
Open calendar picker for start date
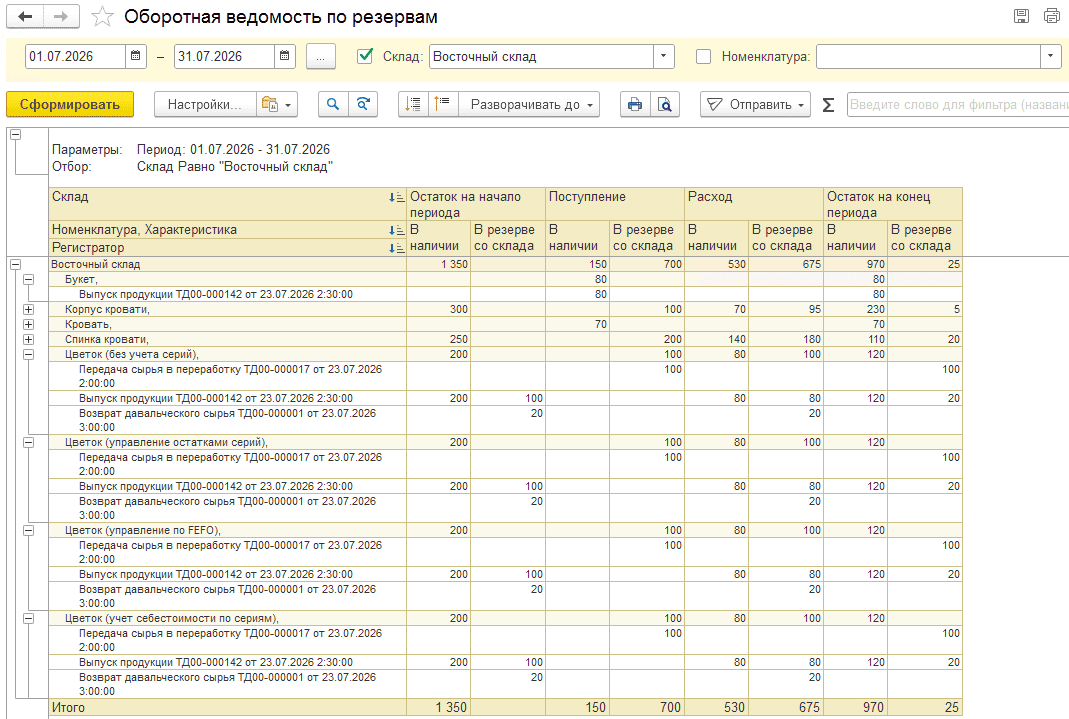(136, 56)
